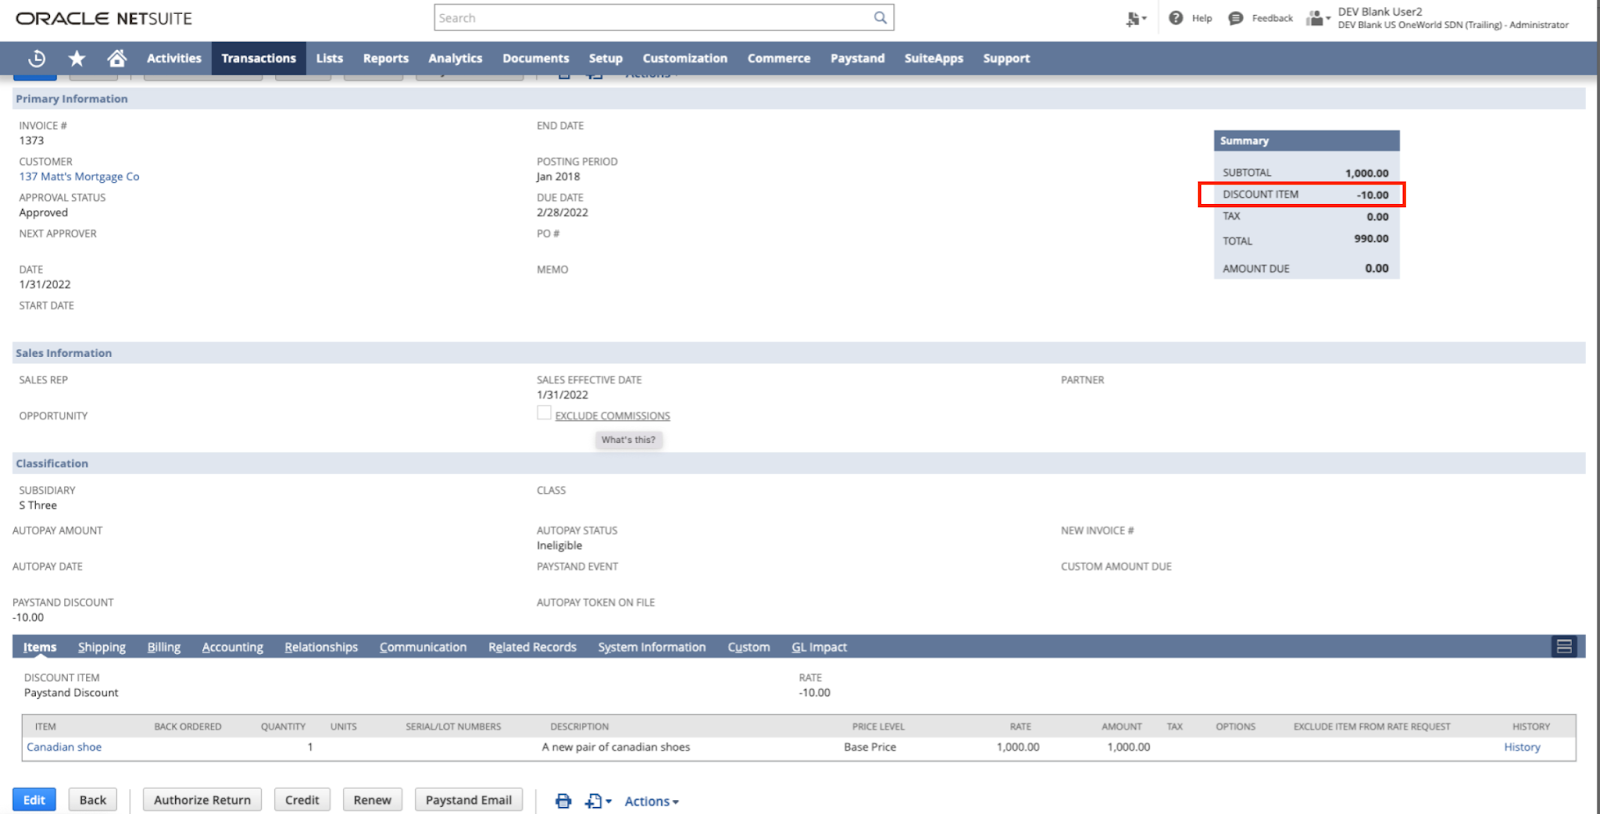Image resolution: width=1600 pixels, height=814 pixels.
Task: Switch to the Items subtab
Action: click(40, 647)
